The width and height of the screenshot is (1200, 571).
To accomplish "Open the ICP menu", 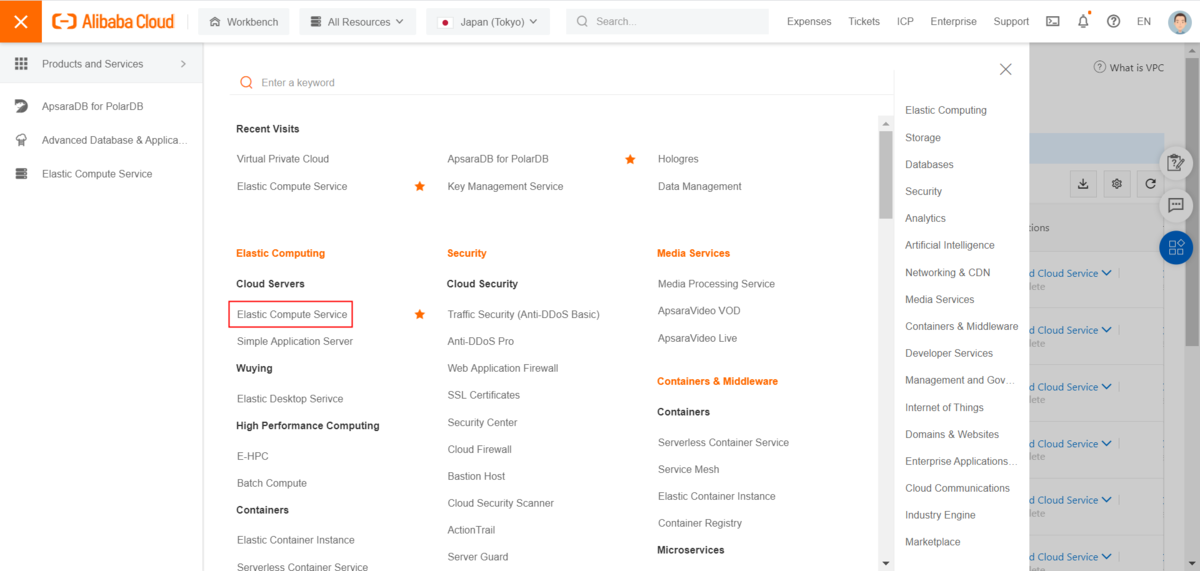I will pyautogui.click(x=905, y=21).
